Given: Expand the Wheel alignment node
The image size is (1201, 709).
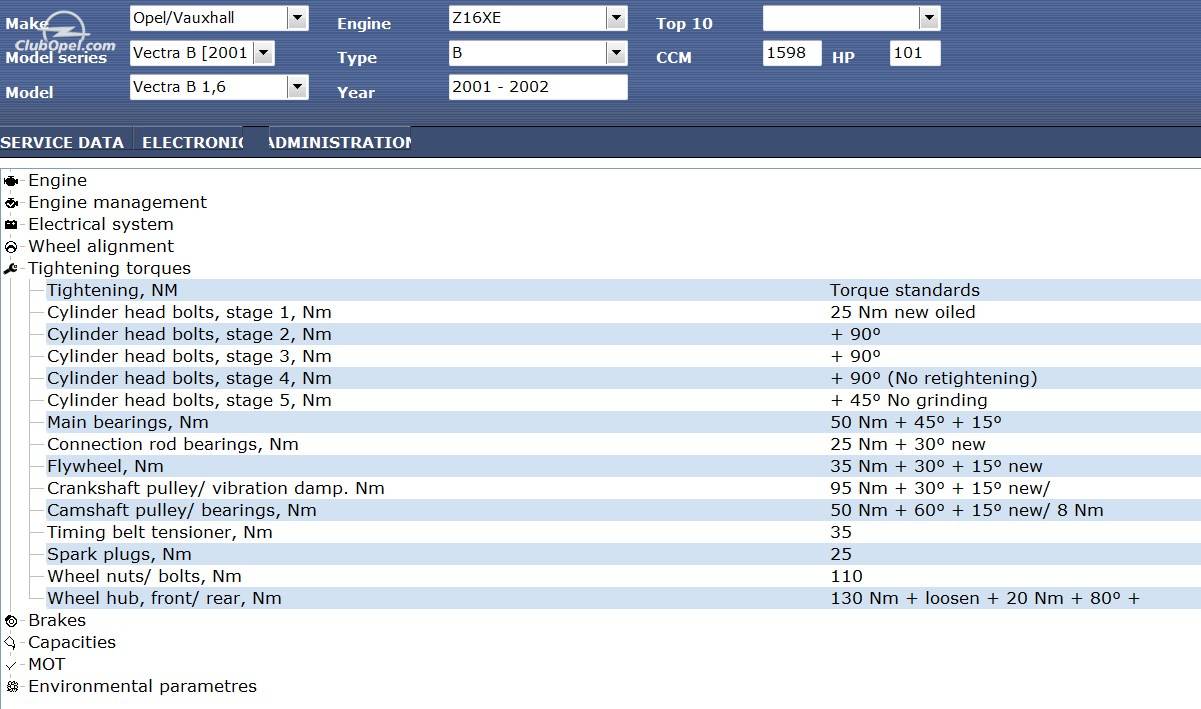Looking at the screenshot, I should [x=101, y=246].
